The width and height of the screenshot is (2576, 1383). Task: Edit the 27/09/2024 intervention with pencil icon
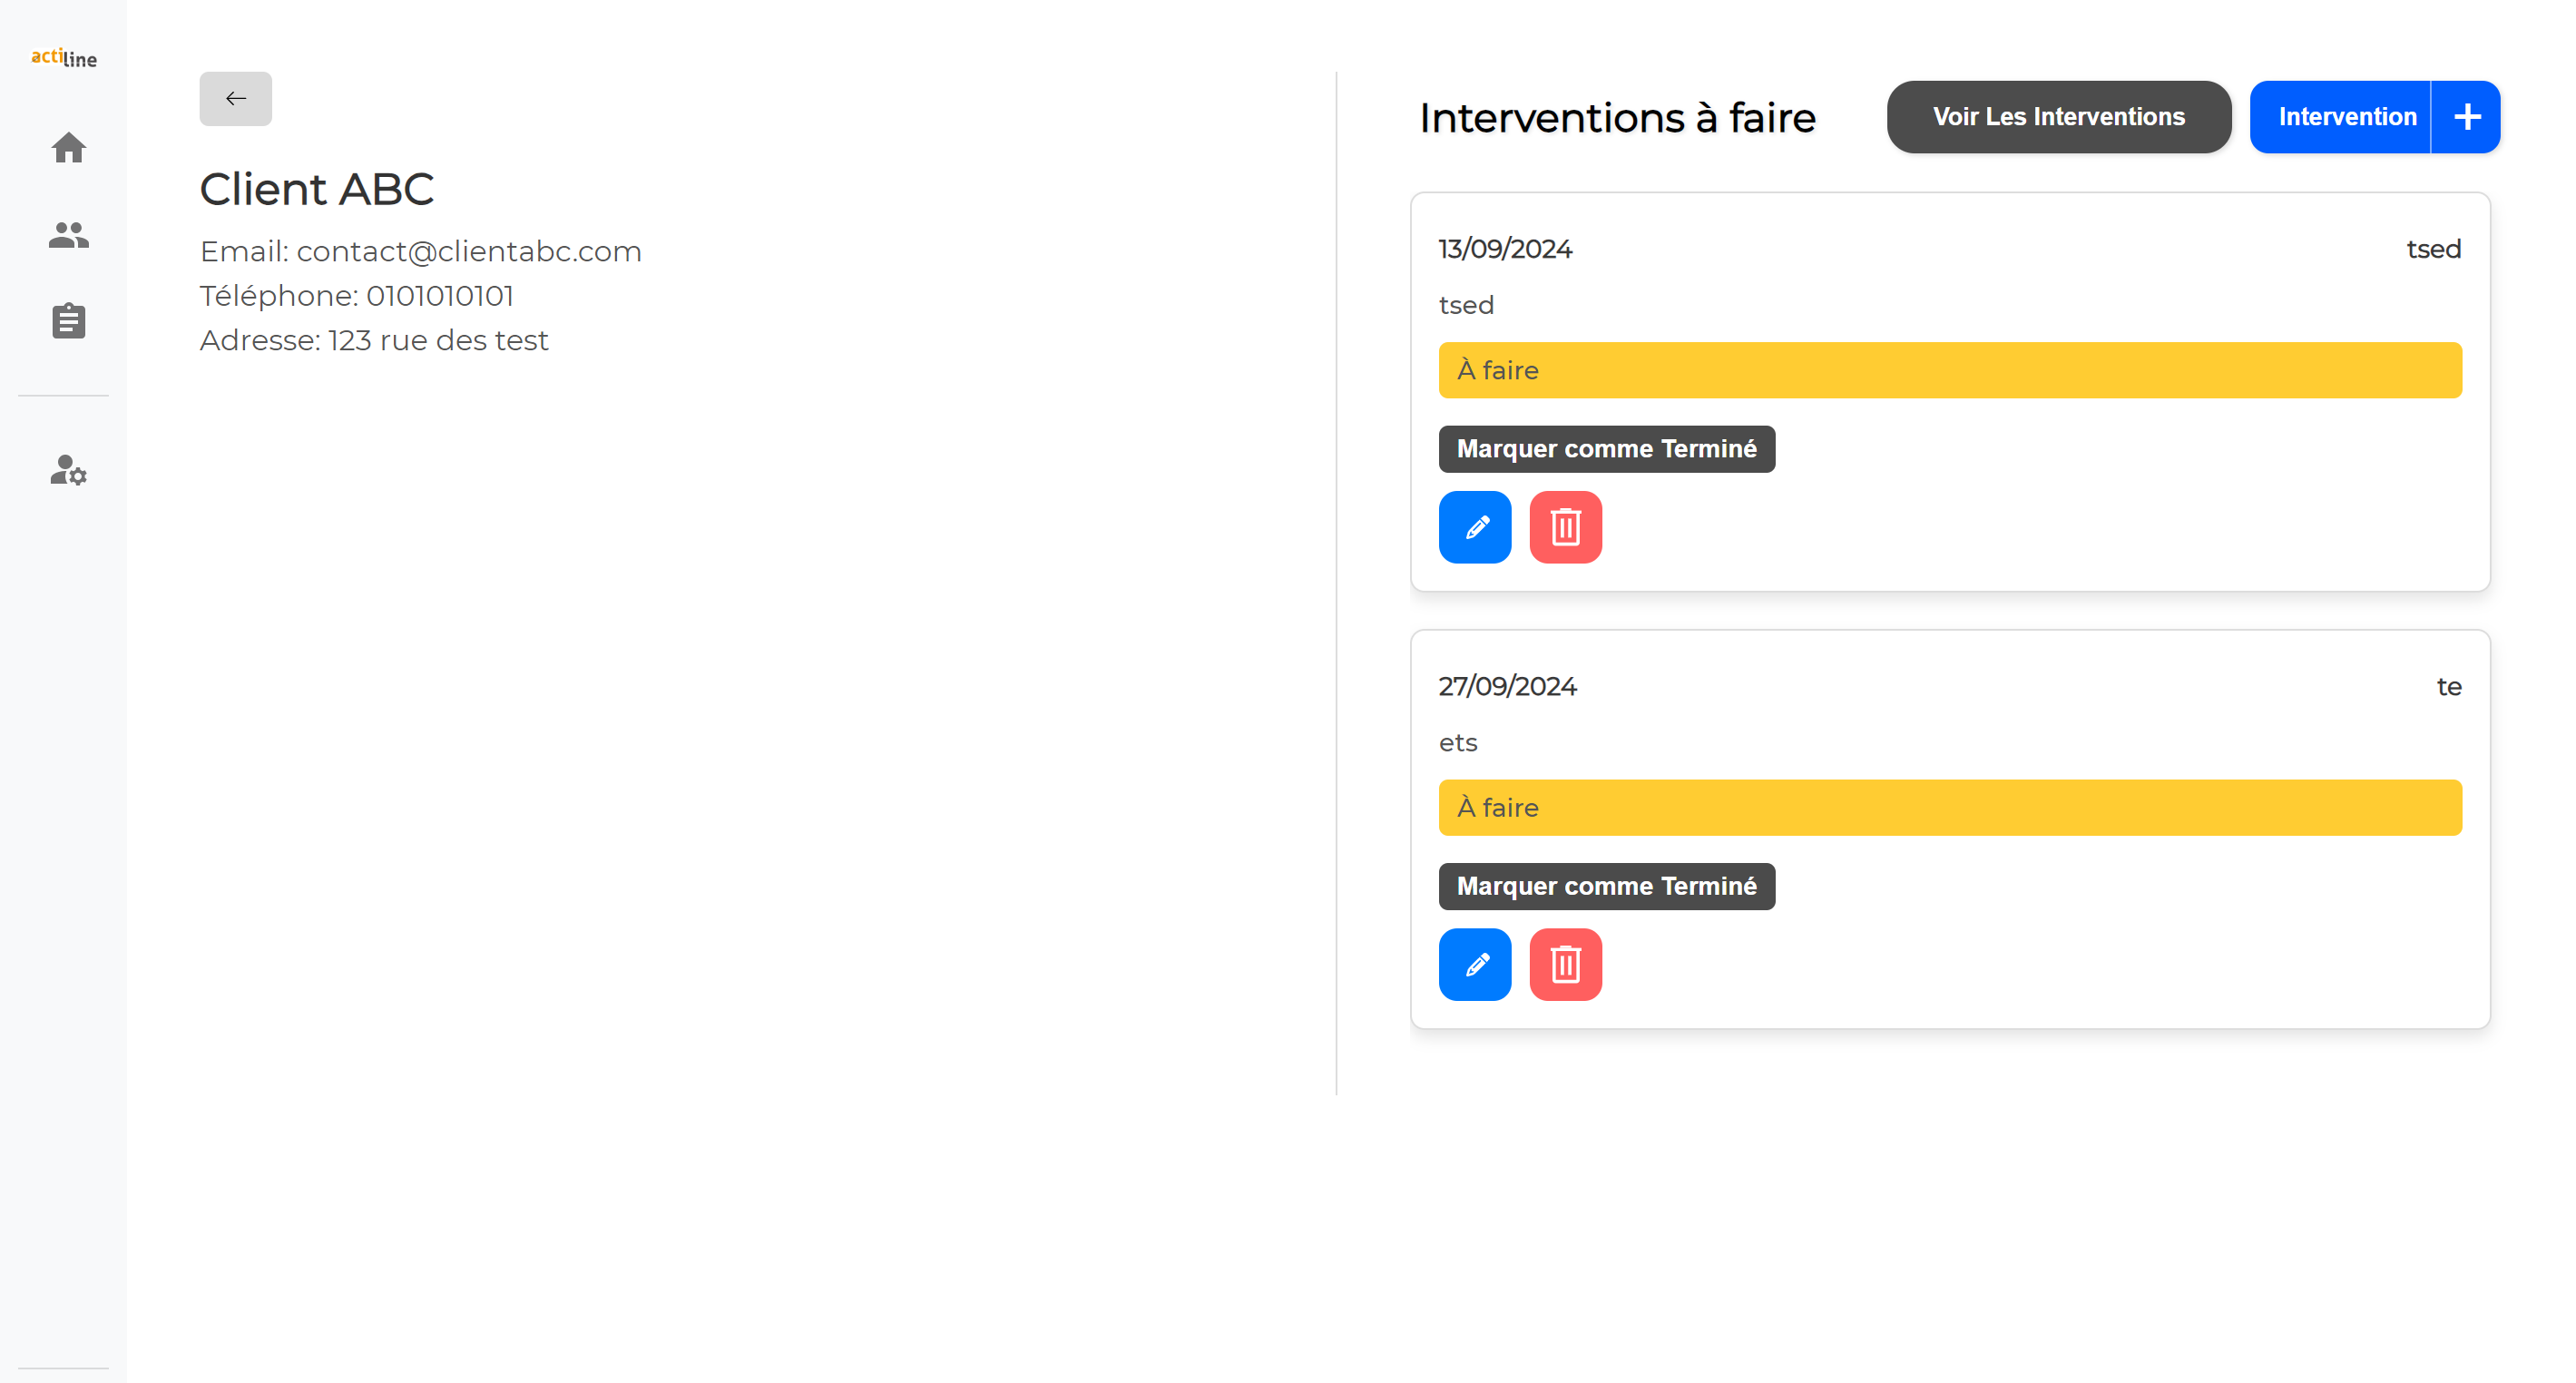(x=1474, y=964)
